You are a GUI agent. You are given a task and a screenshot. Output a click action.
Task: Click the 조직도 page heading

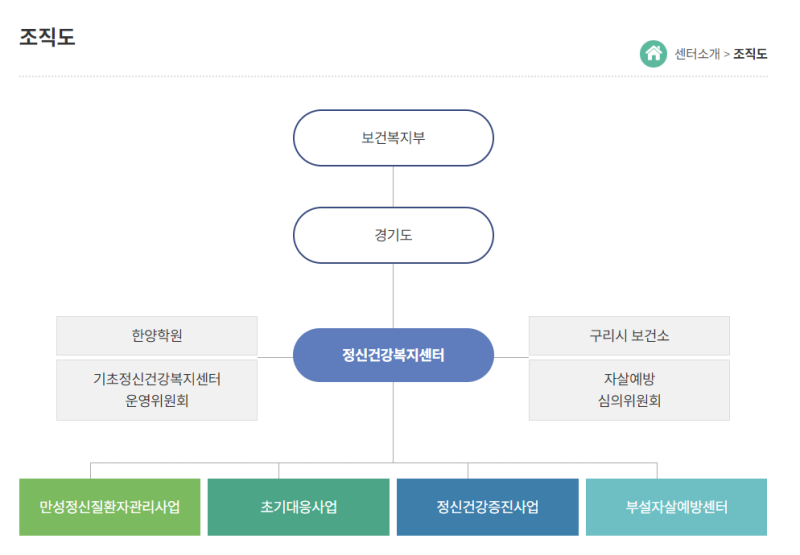pos(47,37)
